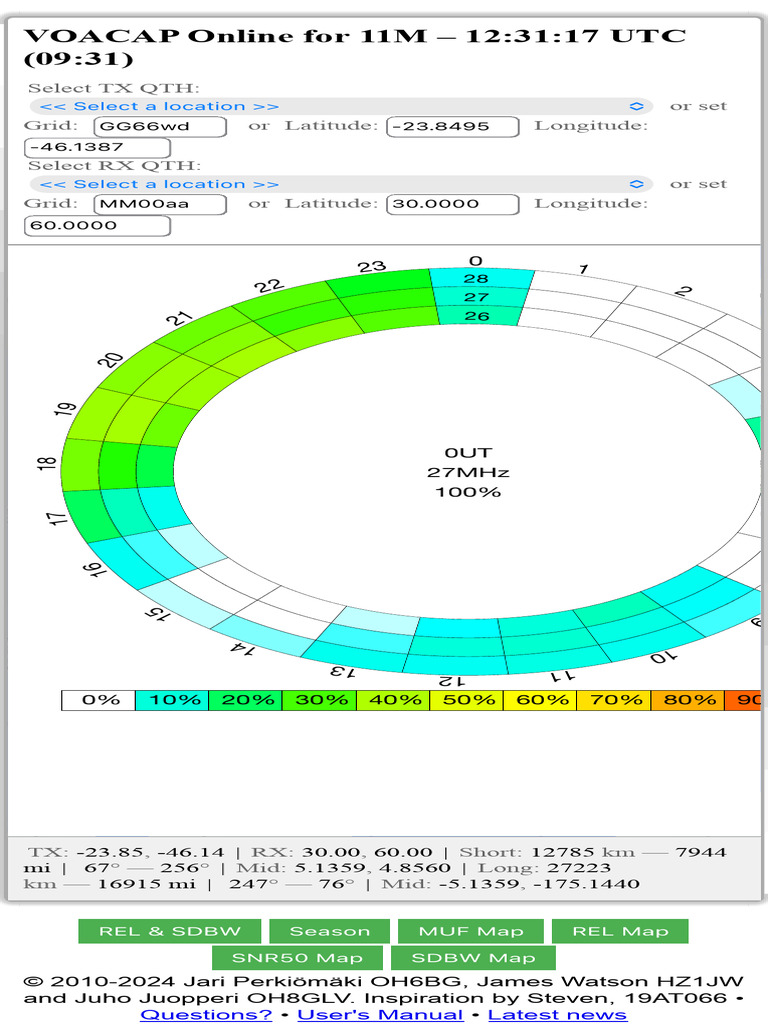Open the User's Manual link
Screen dimensions: 768x1024
[380, 1014]
